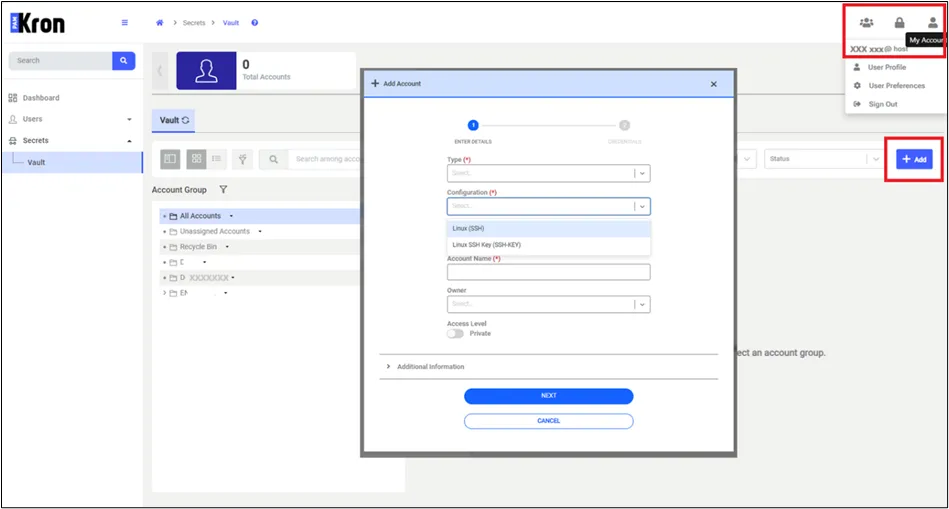The image size is (949, 509).
Task: Open the help question mark icon
Action: point(255,23)
